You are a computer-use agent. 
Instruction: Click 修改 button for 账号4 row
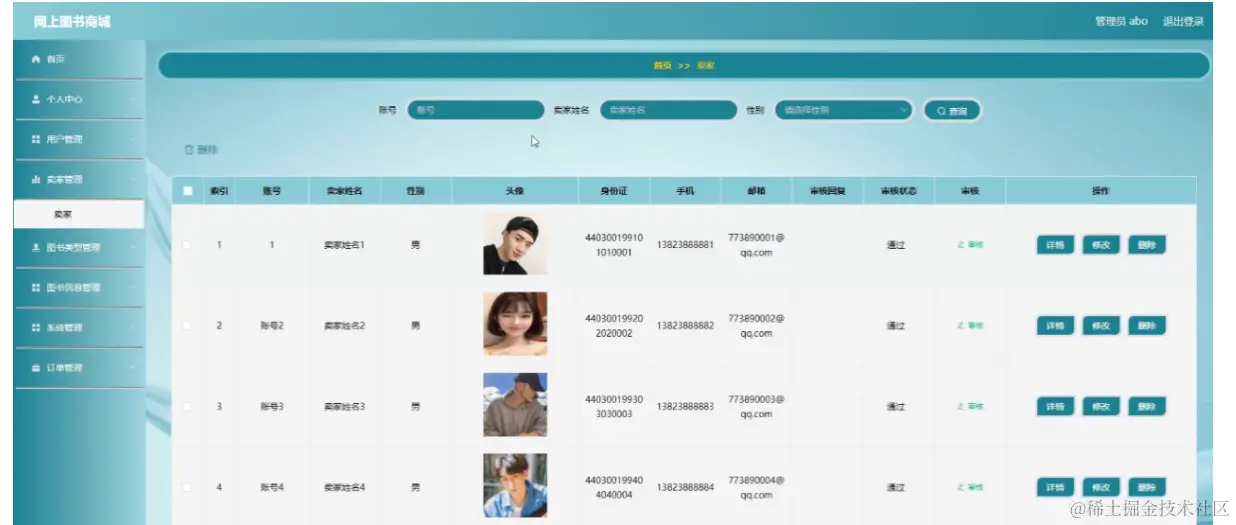[1101, 488]
